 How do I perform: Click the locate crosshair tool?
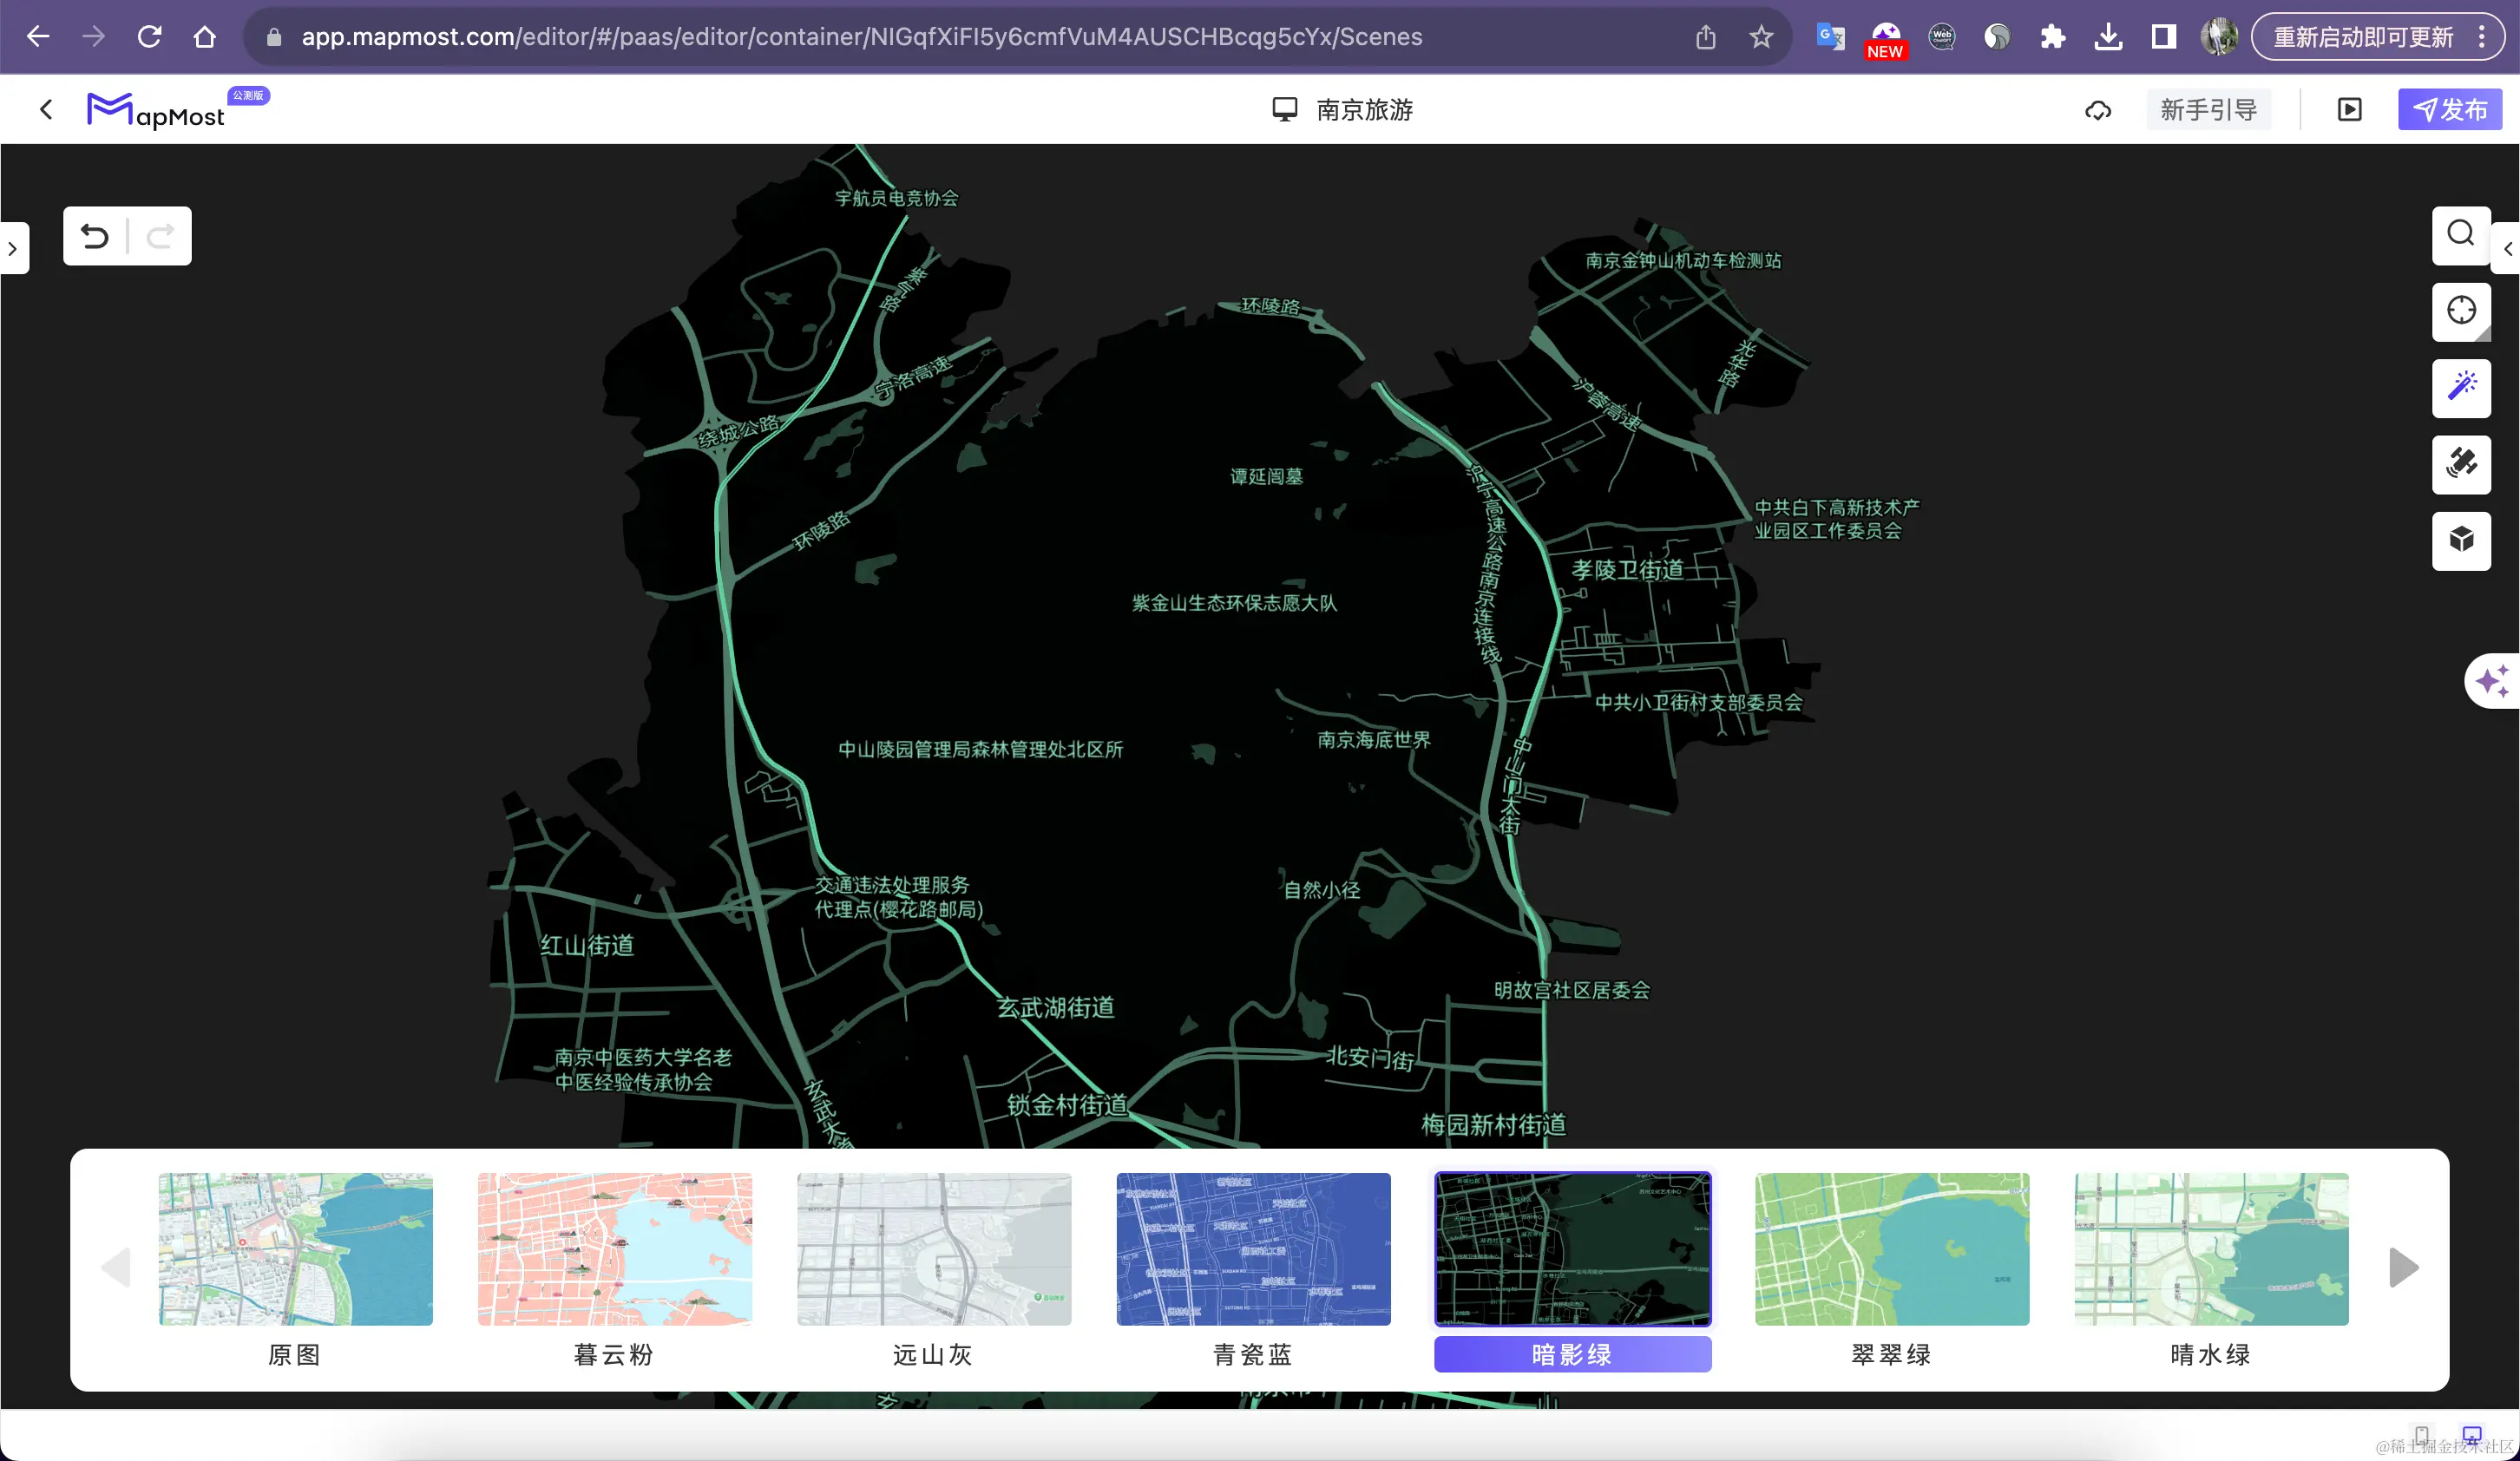point(2461,311)
